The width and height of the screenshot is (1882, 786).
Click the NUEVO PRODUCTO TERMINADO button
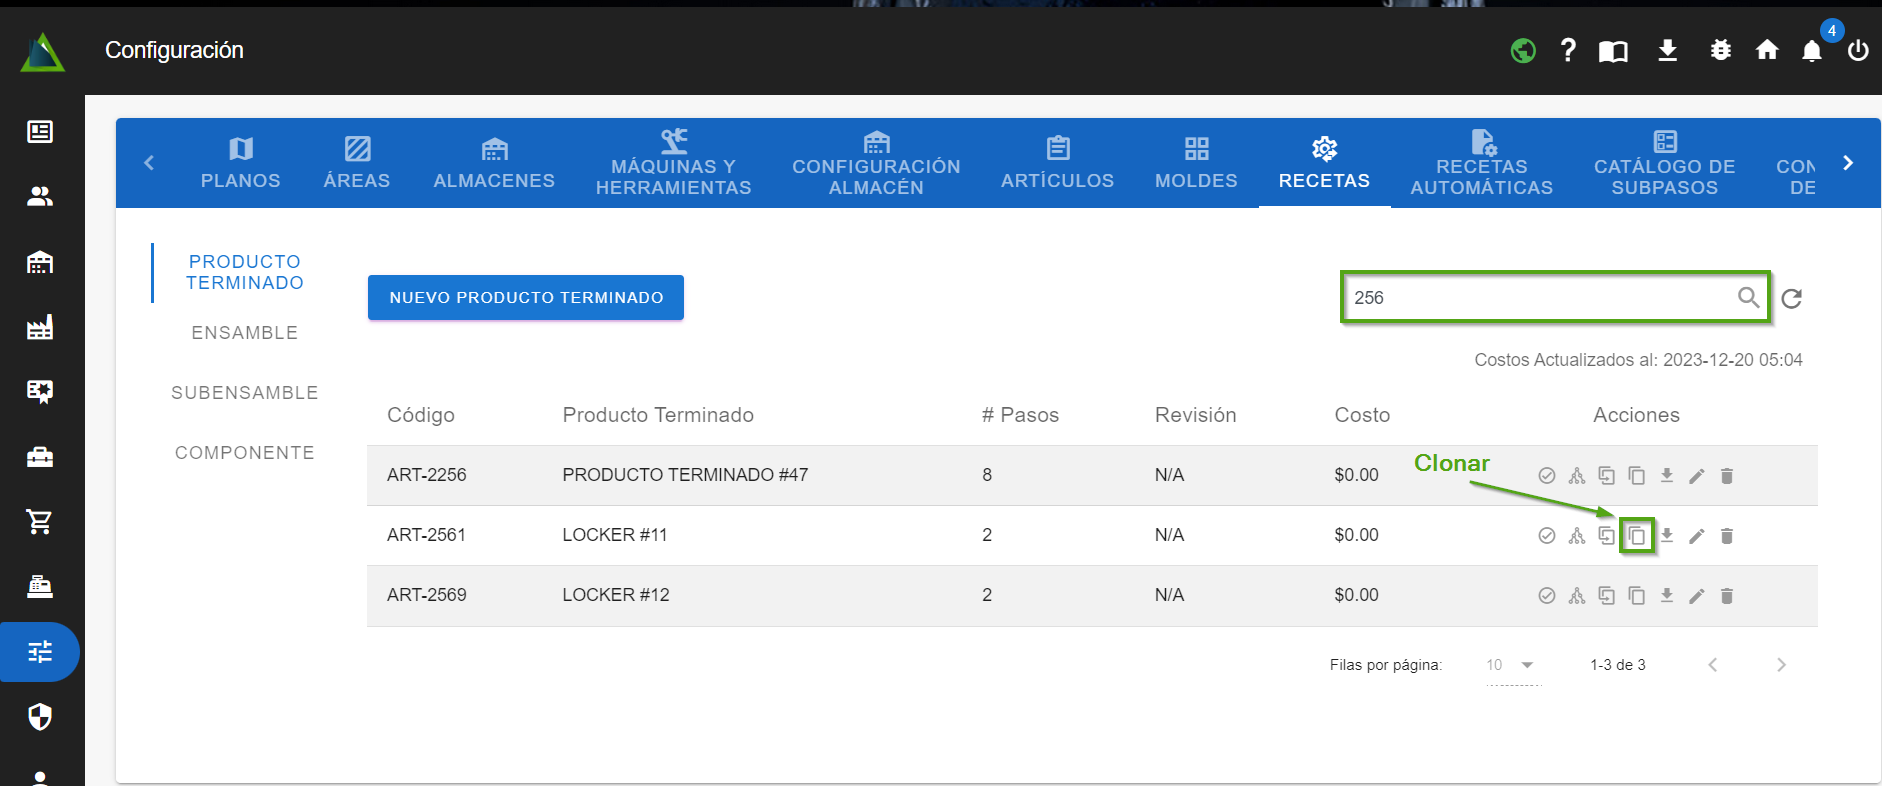(526, 298)
